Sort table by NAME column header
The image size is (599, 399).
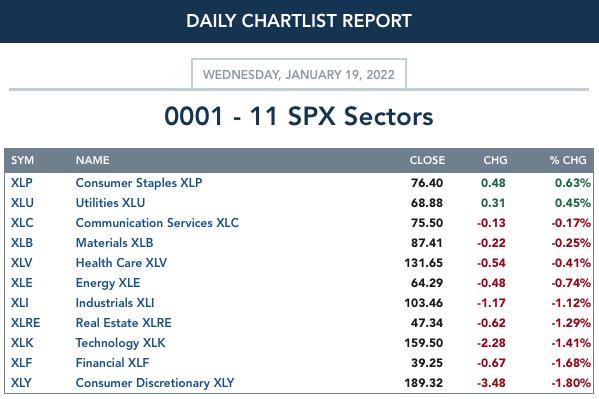92,160
